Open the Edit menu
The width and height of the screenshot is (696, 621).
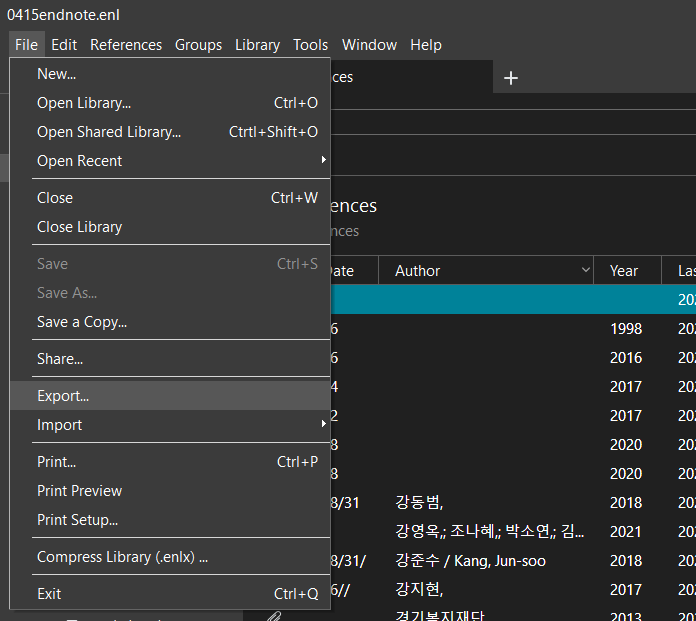(64, 45)
